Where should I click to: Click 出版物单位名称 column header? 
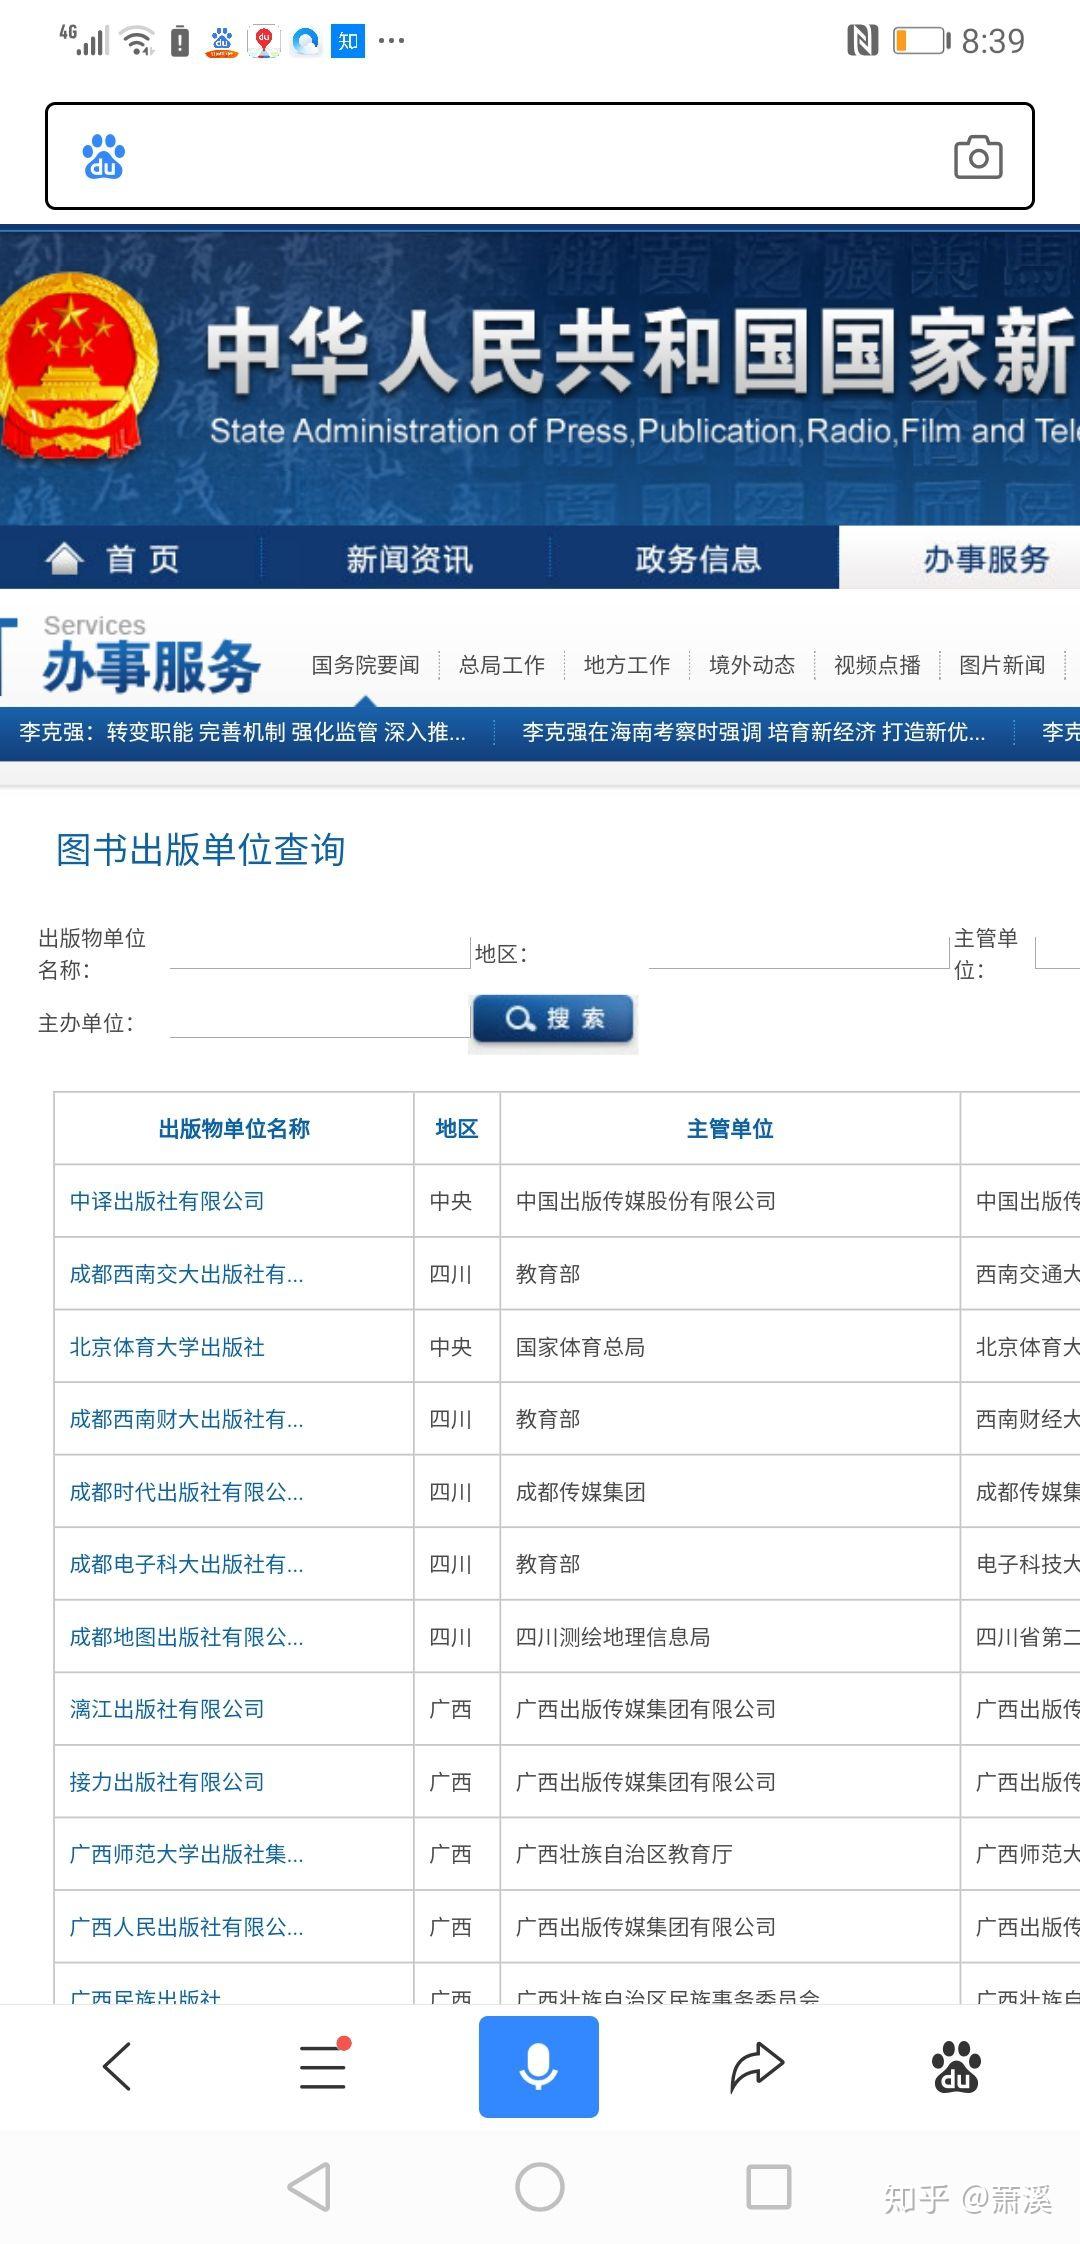(234, 1129)
